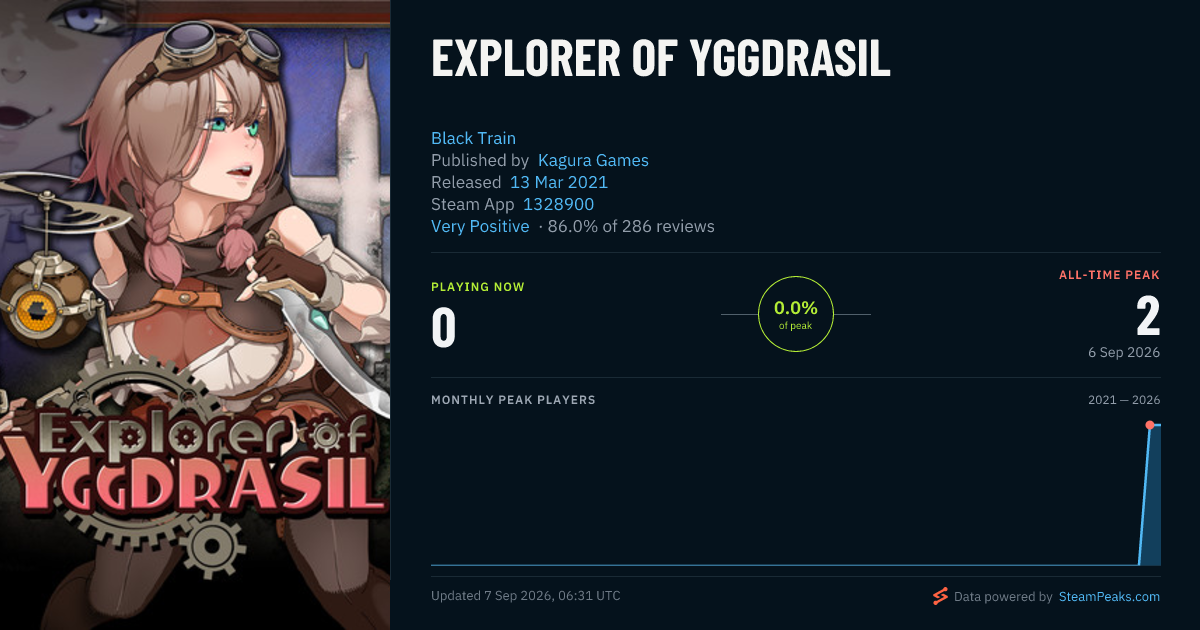
Task: Click the playing now count 0
Action: click(443, 329)
